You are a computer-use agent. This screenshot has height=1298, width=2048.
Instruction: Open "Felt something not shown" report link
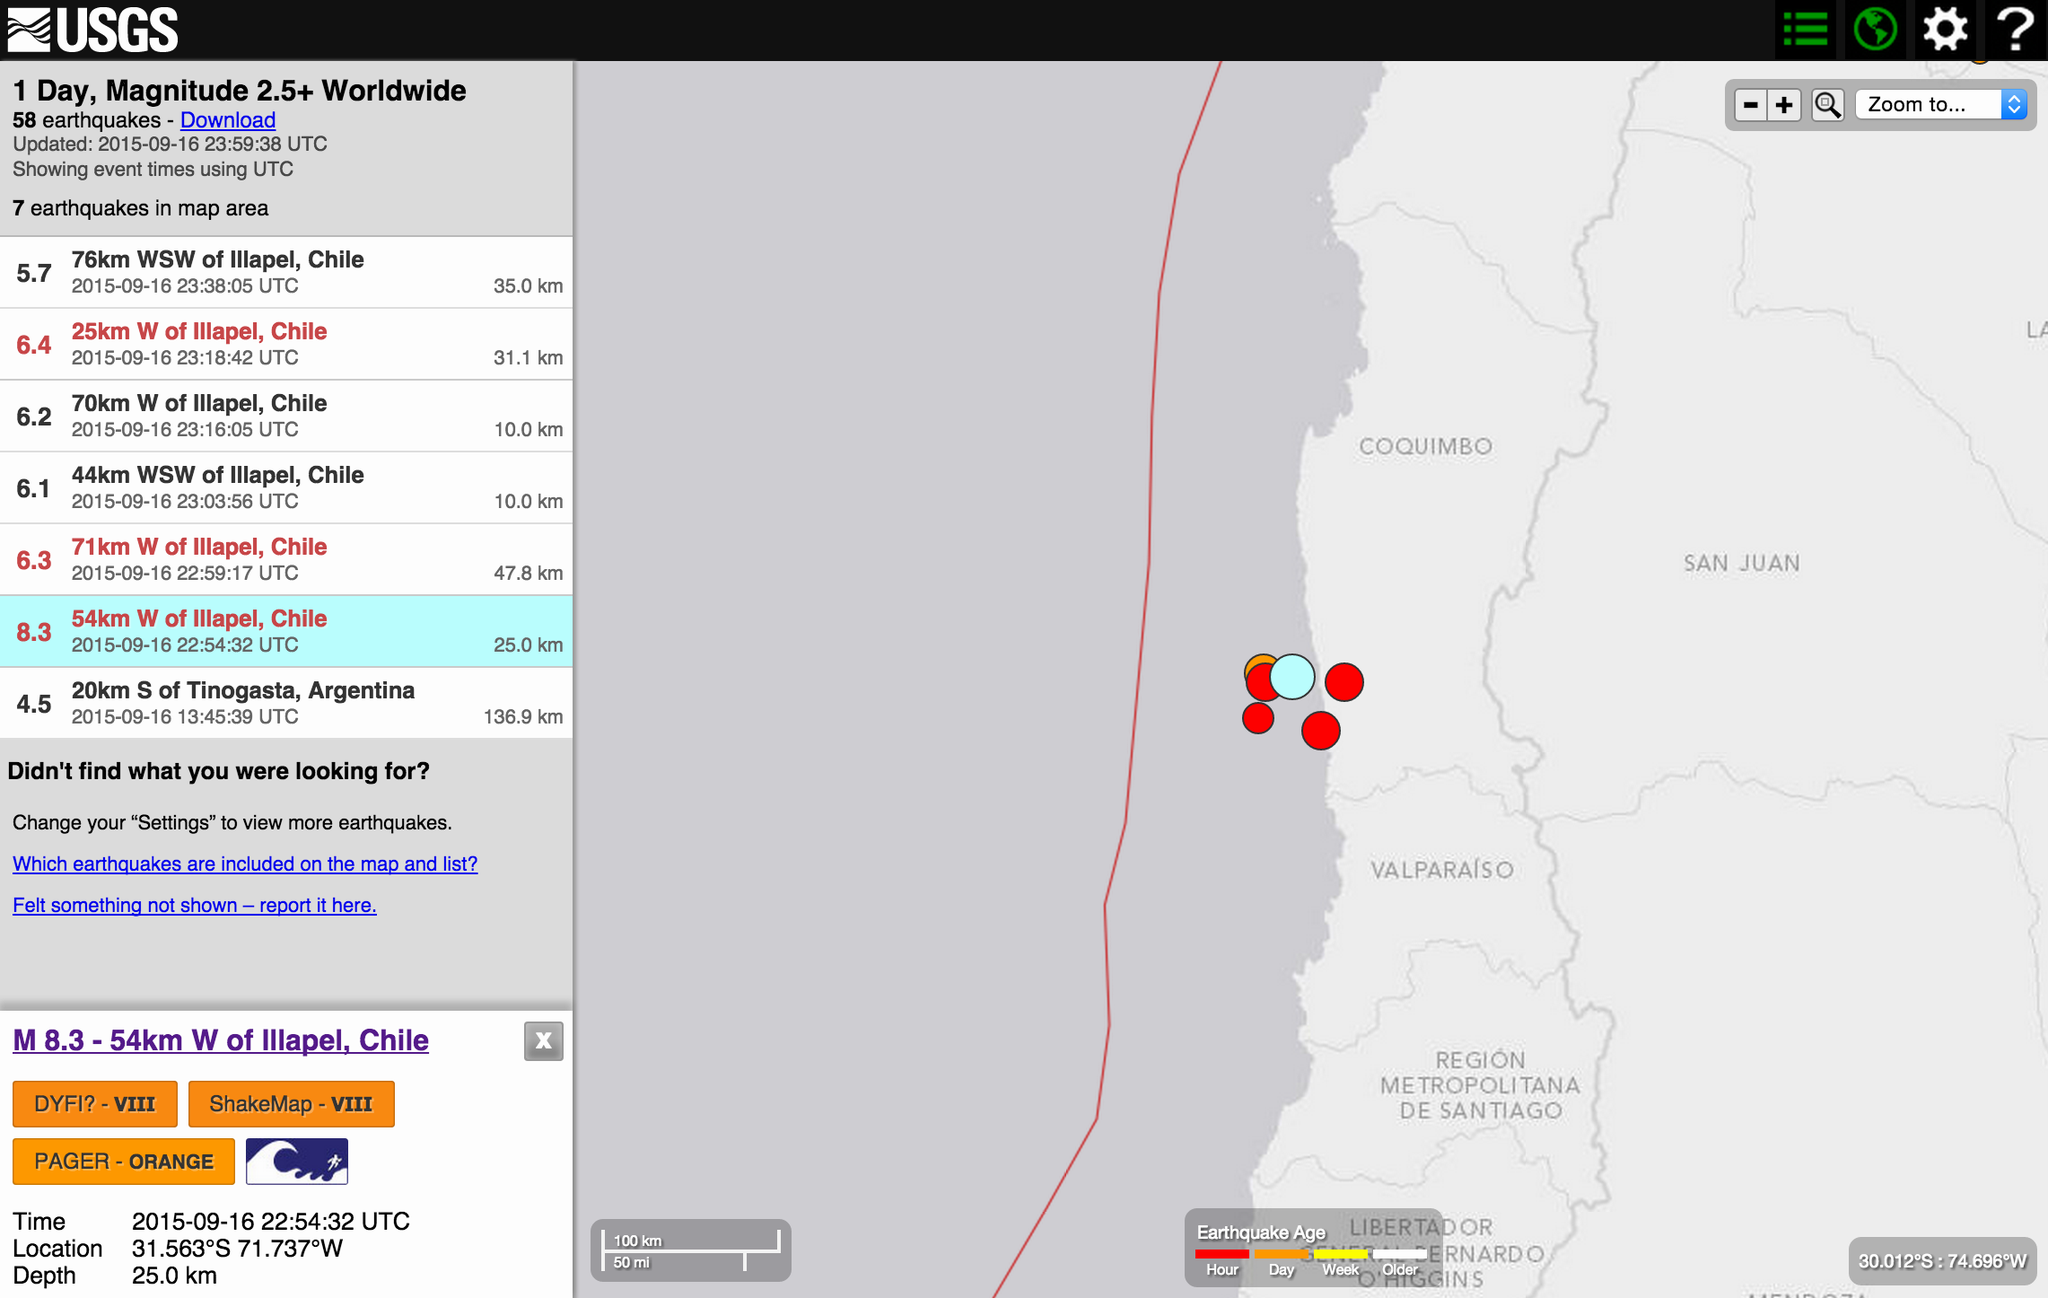point(195,905)
